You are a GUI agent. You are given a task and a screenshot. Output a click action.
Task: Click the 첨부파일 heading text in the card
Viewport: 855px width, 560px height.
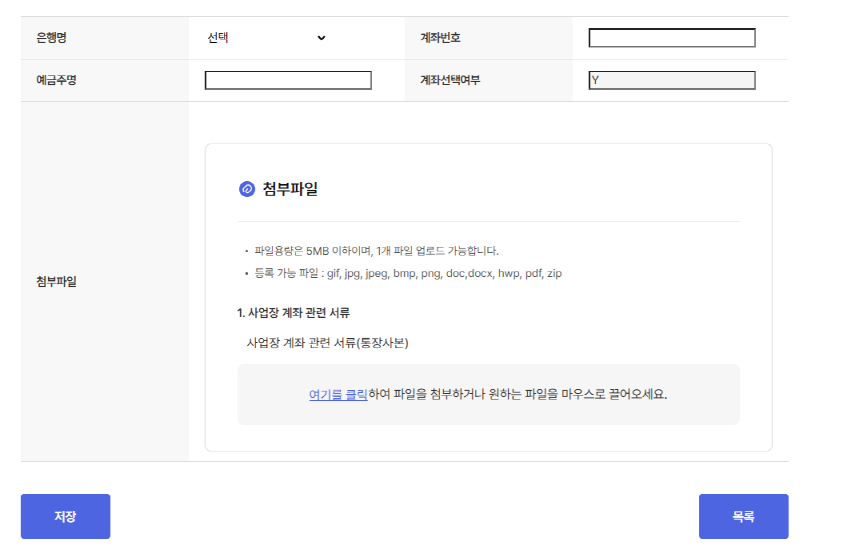pyautogui.click(x=290, y=189)
